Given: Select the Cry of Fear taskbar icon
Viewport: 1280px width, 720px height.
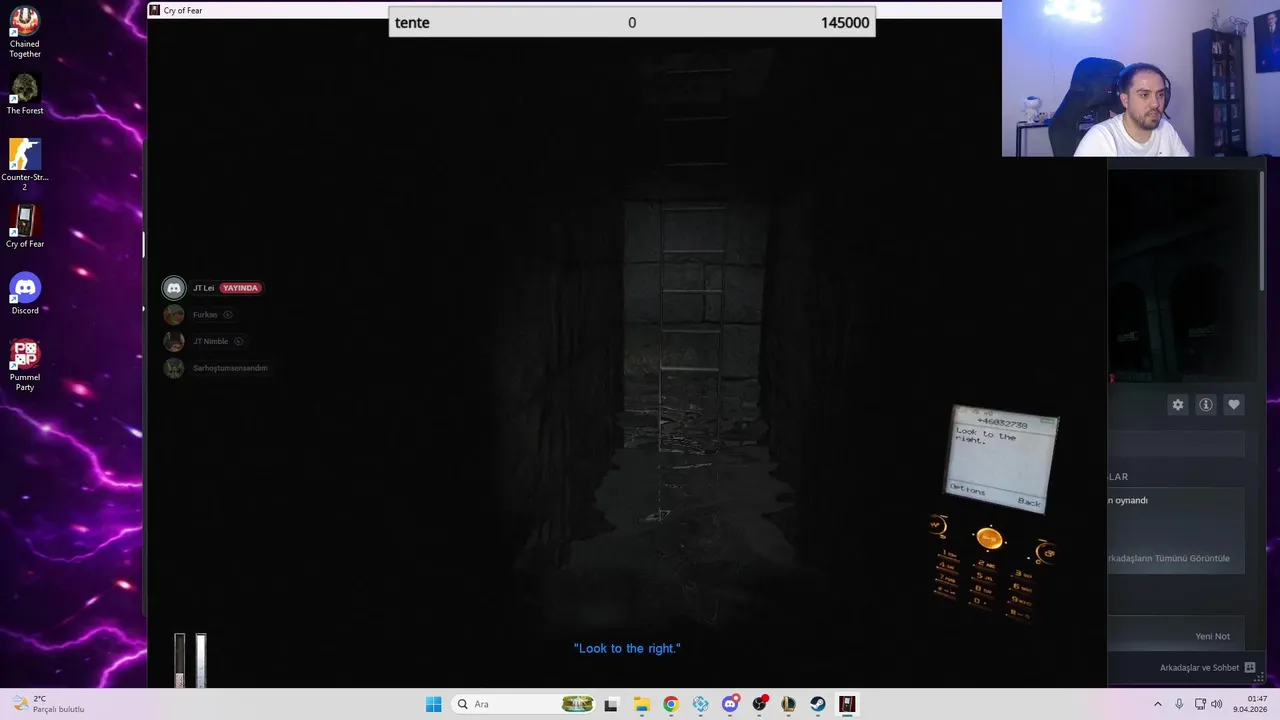Looking at the screenshot, I should [847, 704].
